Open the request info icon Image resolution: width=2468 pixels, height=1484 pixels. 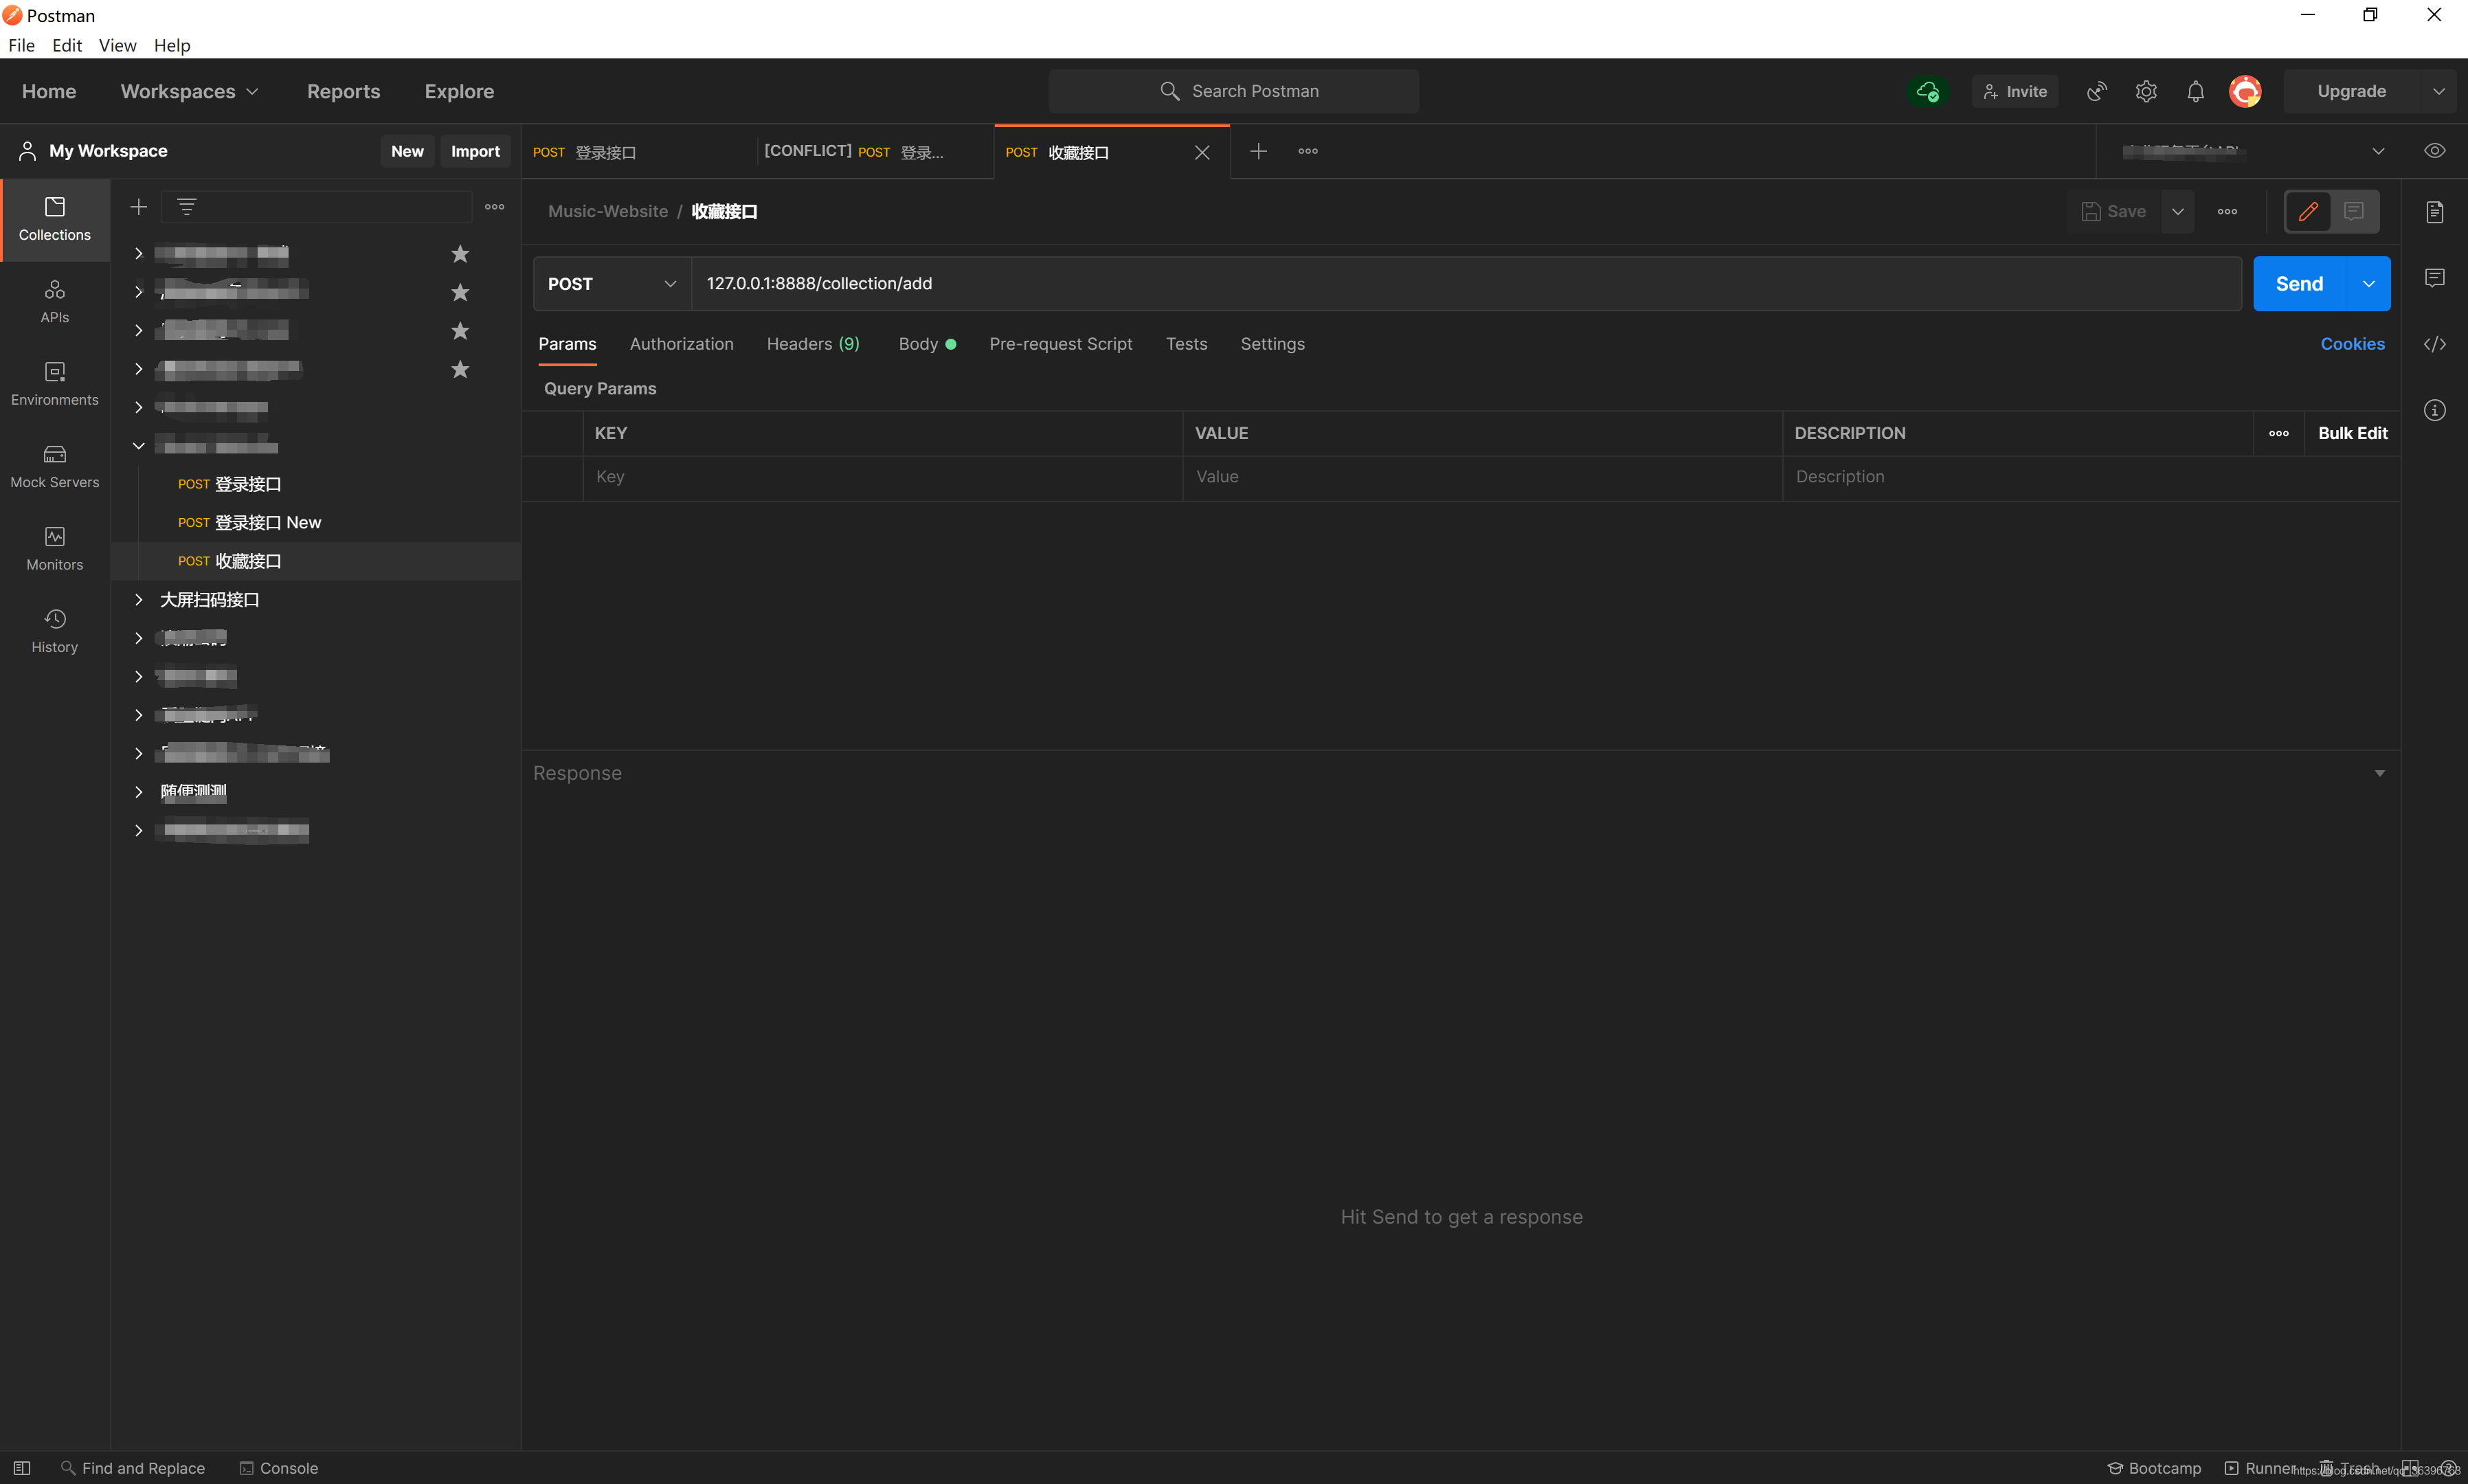point(2435,410)
